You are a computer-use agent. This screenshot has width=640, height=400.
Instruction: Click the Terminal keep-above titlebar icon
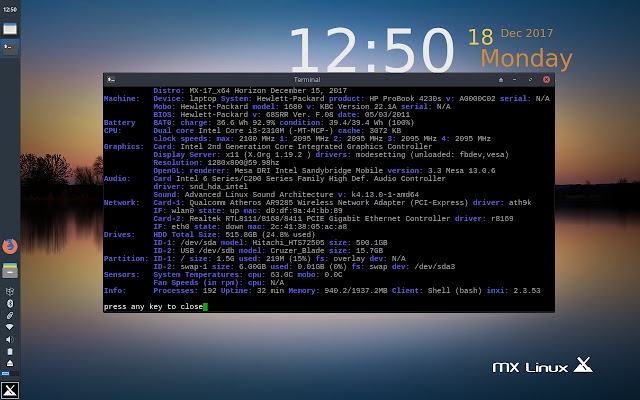click(501, 80)
